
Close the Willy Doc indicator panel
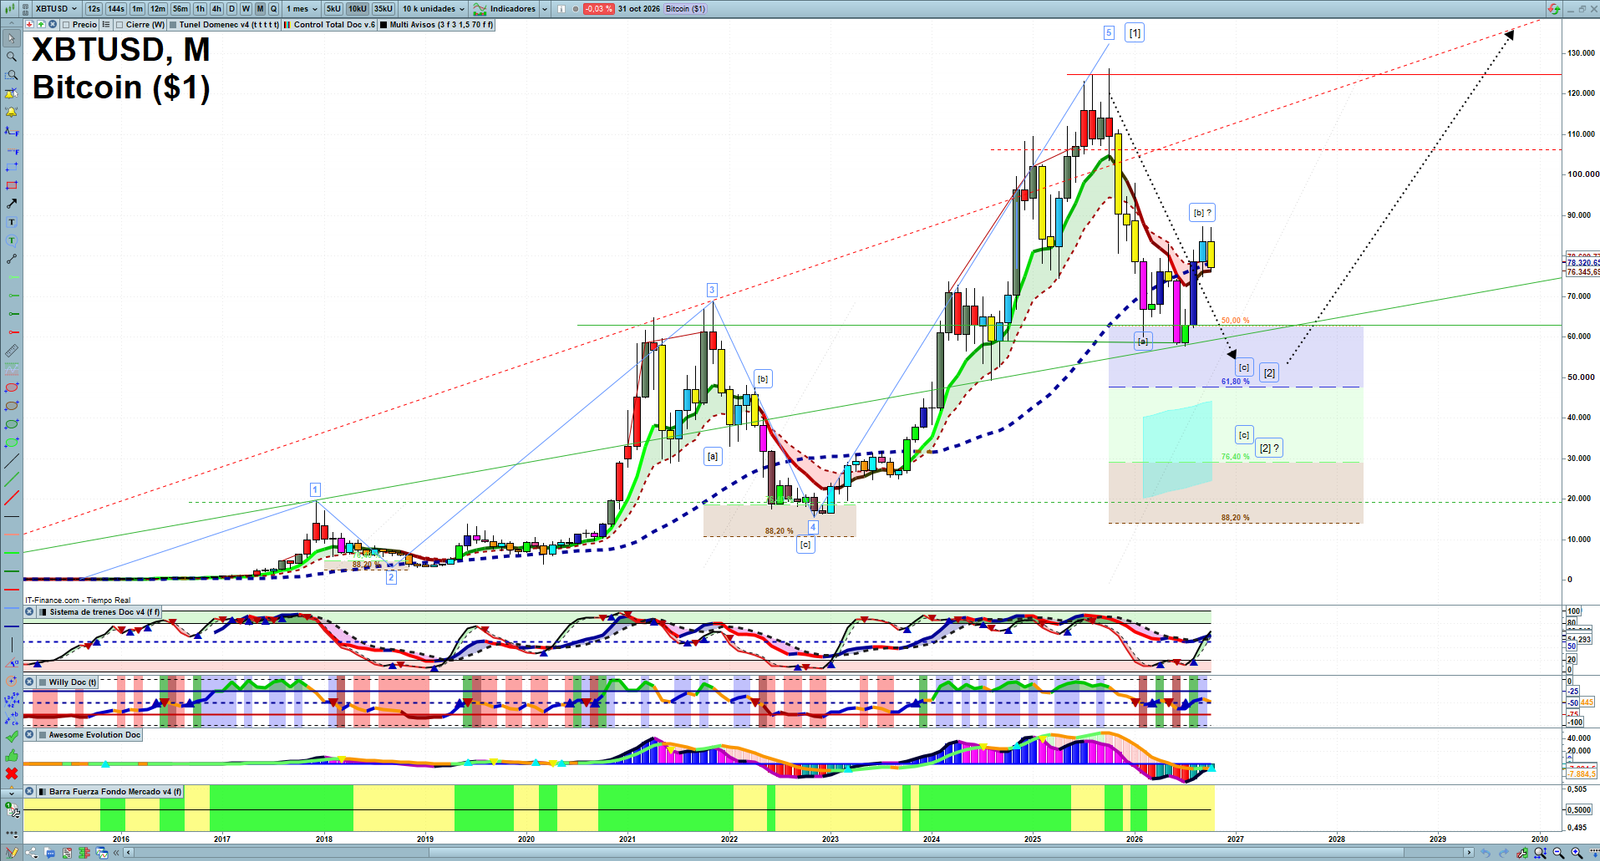29,682
